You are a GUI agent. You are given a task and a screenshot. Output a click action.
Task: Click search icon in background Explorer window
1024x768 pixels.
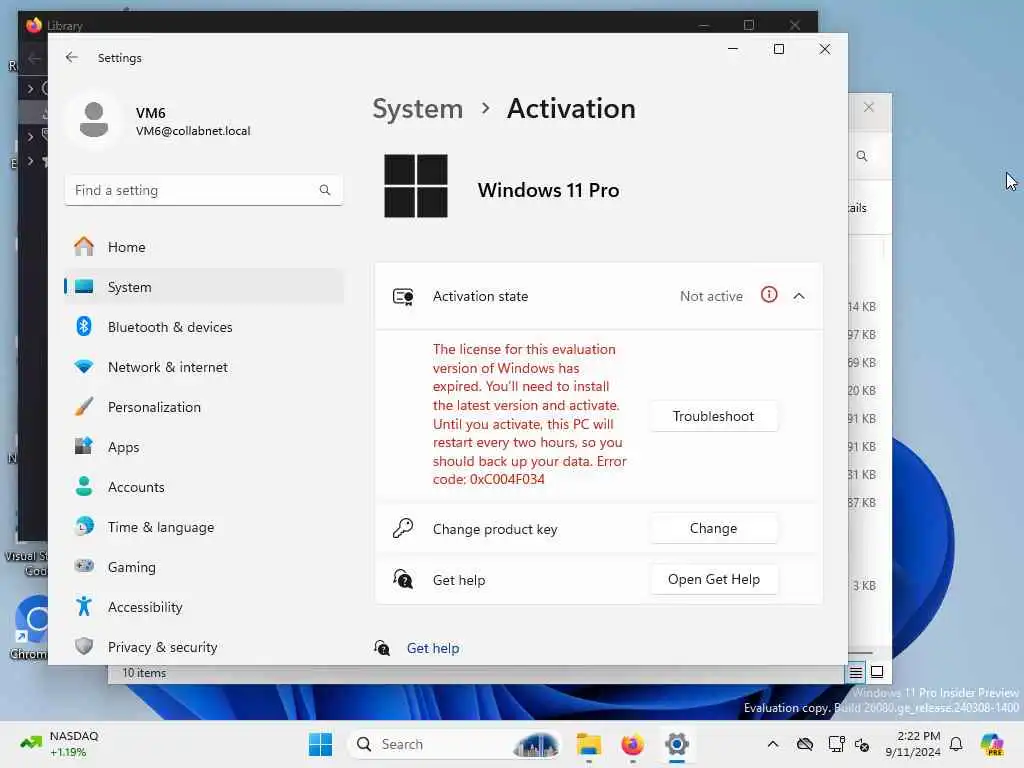click(862, 156)
